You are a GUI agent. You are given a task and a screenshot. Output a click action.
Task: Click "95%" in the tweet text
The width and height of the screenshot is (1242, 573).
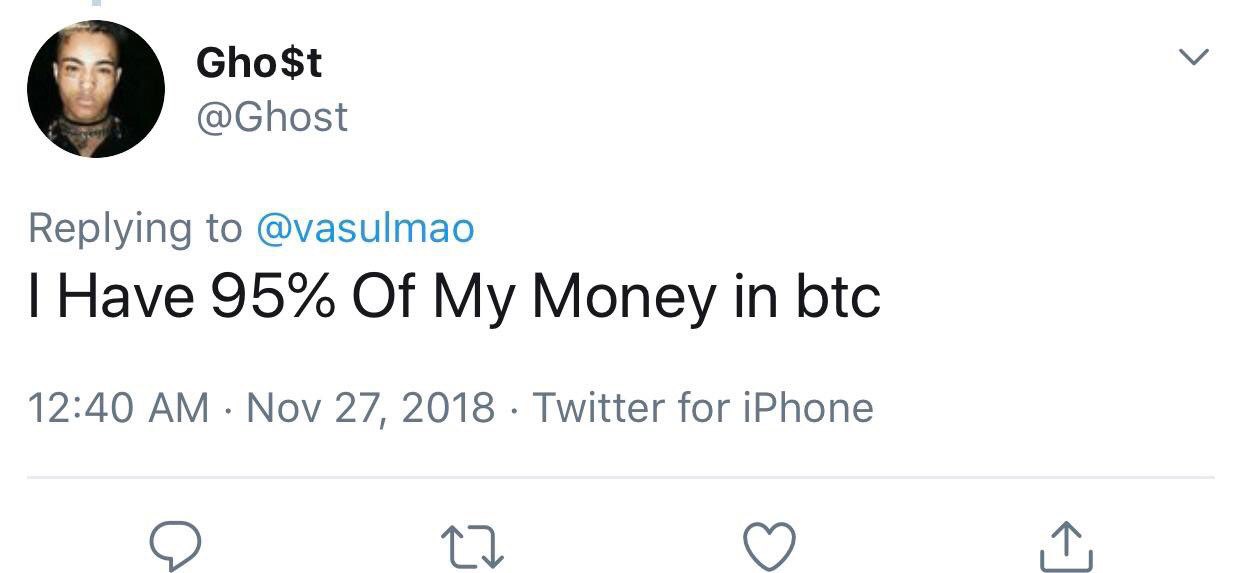pos(272,297)
